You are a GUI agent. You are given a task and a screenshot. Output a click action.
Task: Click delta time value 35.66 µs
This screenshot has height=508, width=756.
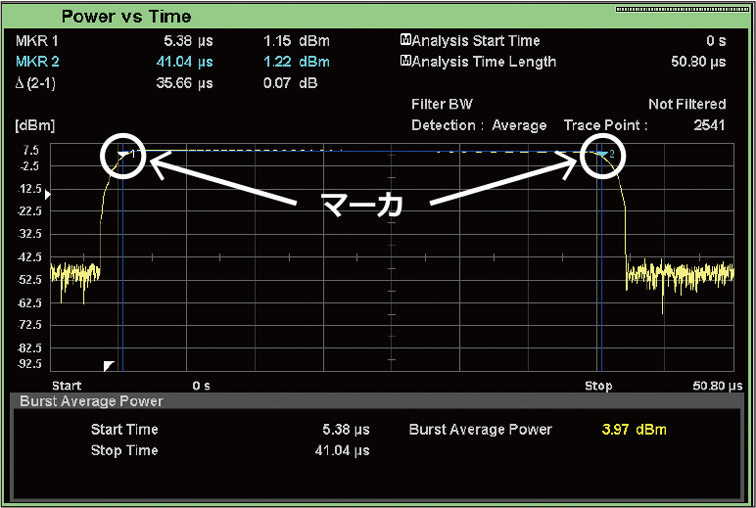click(185, 83)
